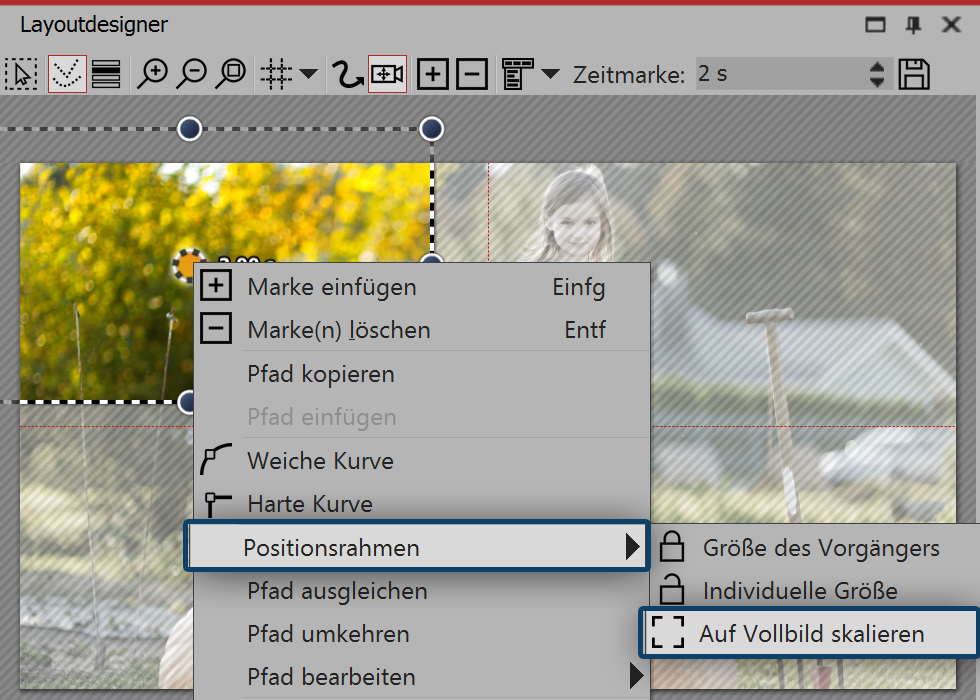The image size is (980, 700).
Task: Click the plus icon beside Marke einfügen
Action: (216, 286)
